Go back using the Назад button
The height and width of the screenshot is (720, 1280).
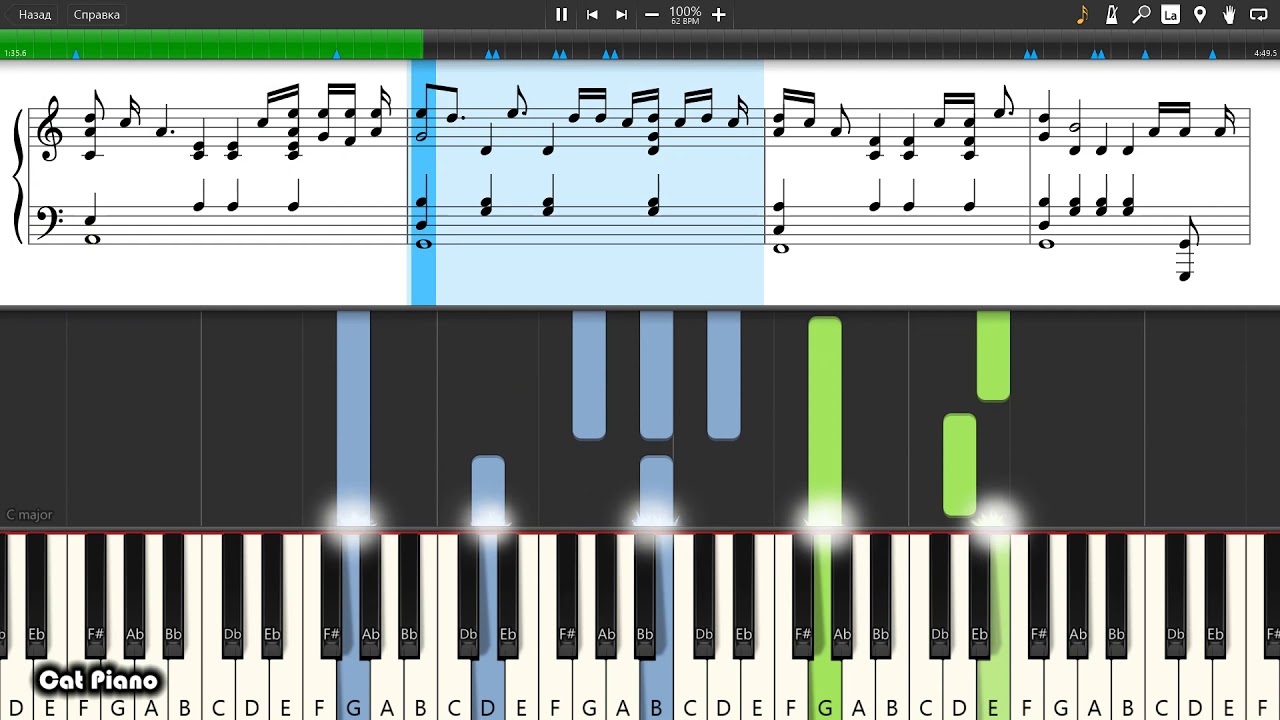click(28, 15)
